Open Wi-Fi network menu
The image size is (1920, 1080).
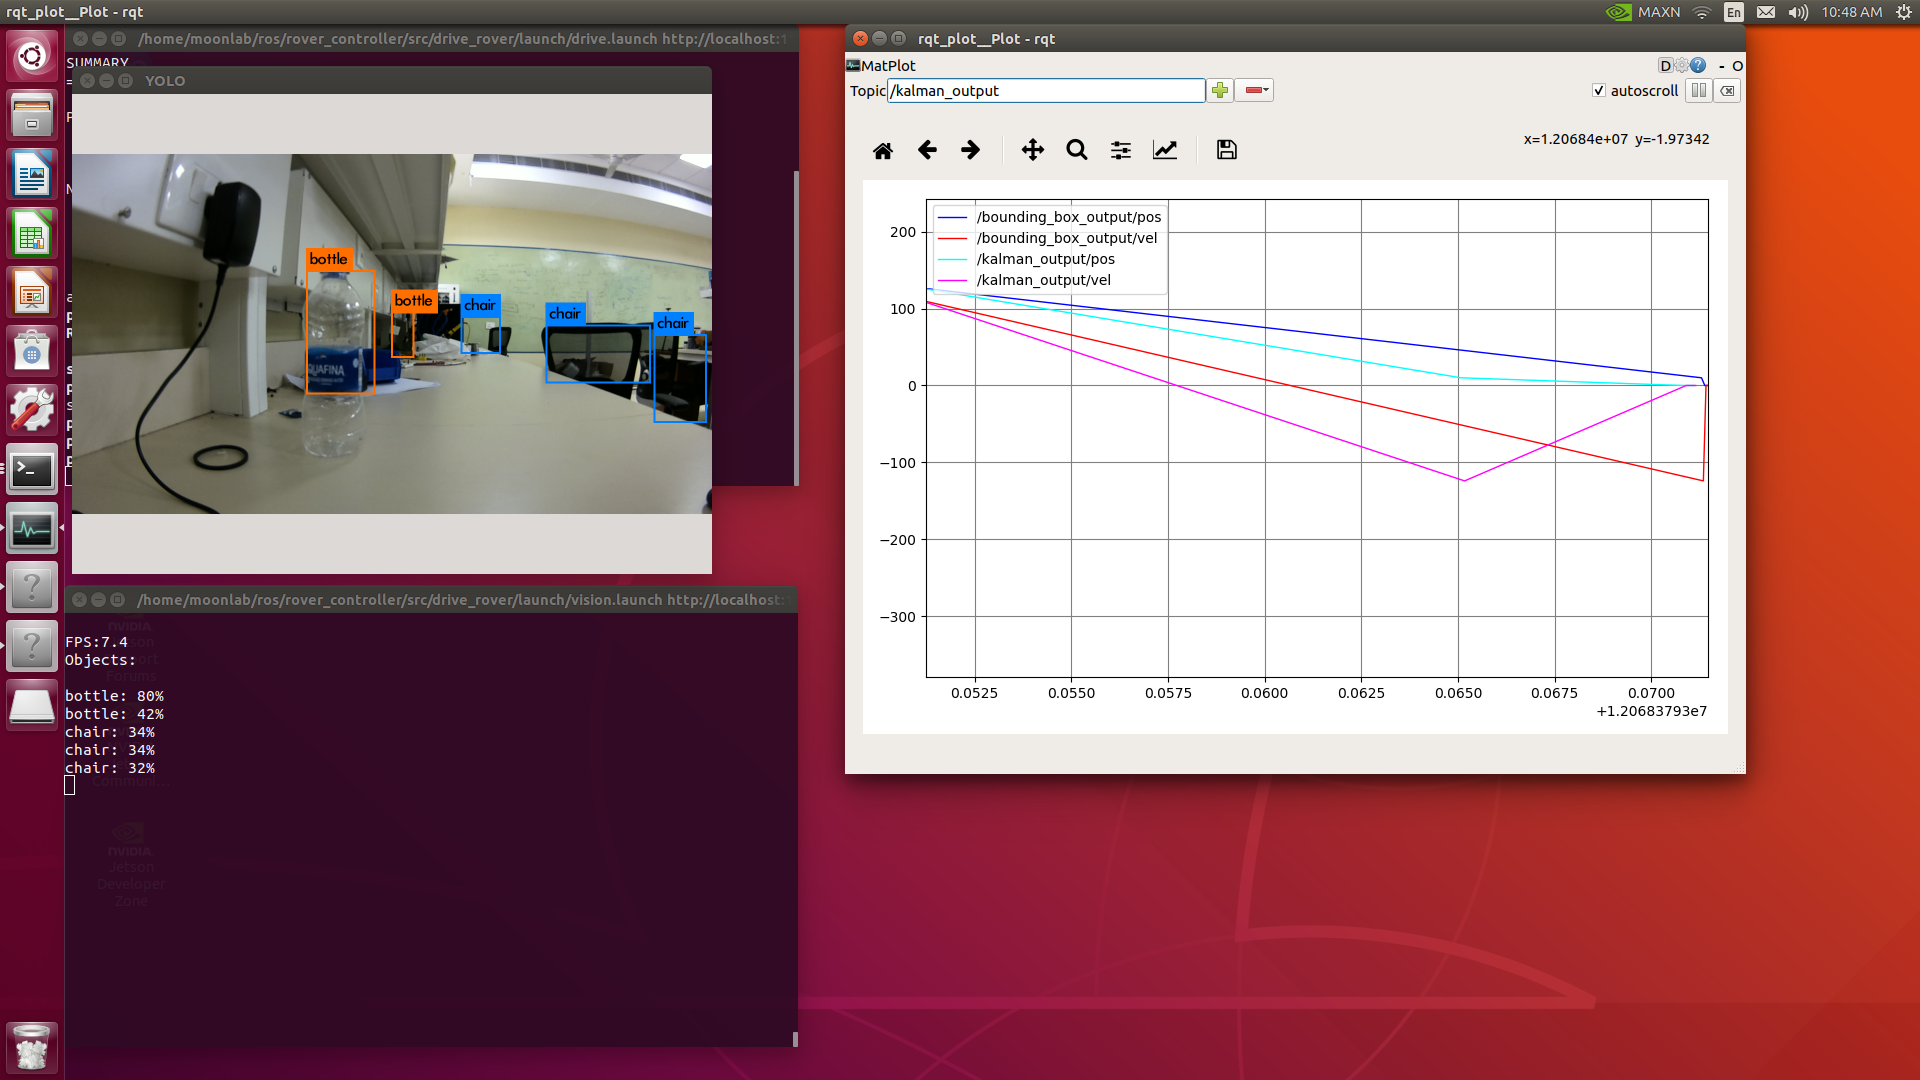point(1702,12)
